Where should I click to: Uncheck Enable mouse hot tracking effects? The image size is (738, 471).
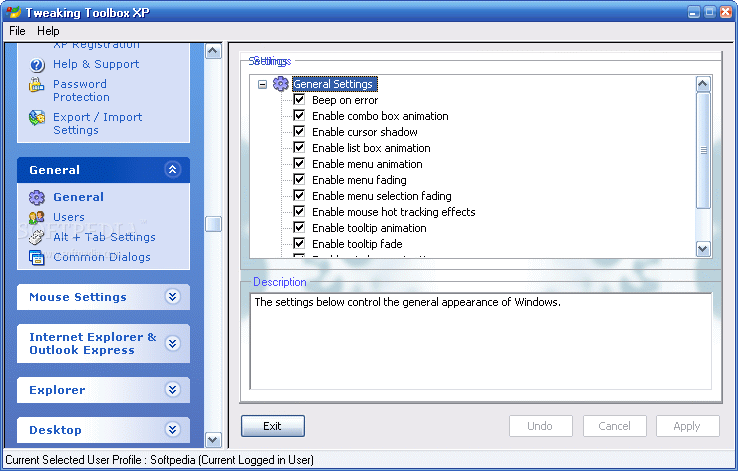[x=299, y=211]
